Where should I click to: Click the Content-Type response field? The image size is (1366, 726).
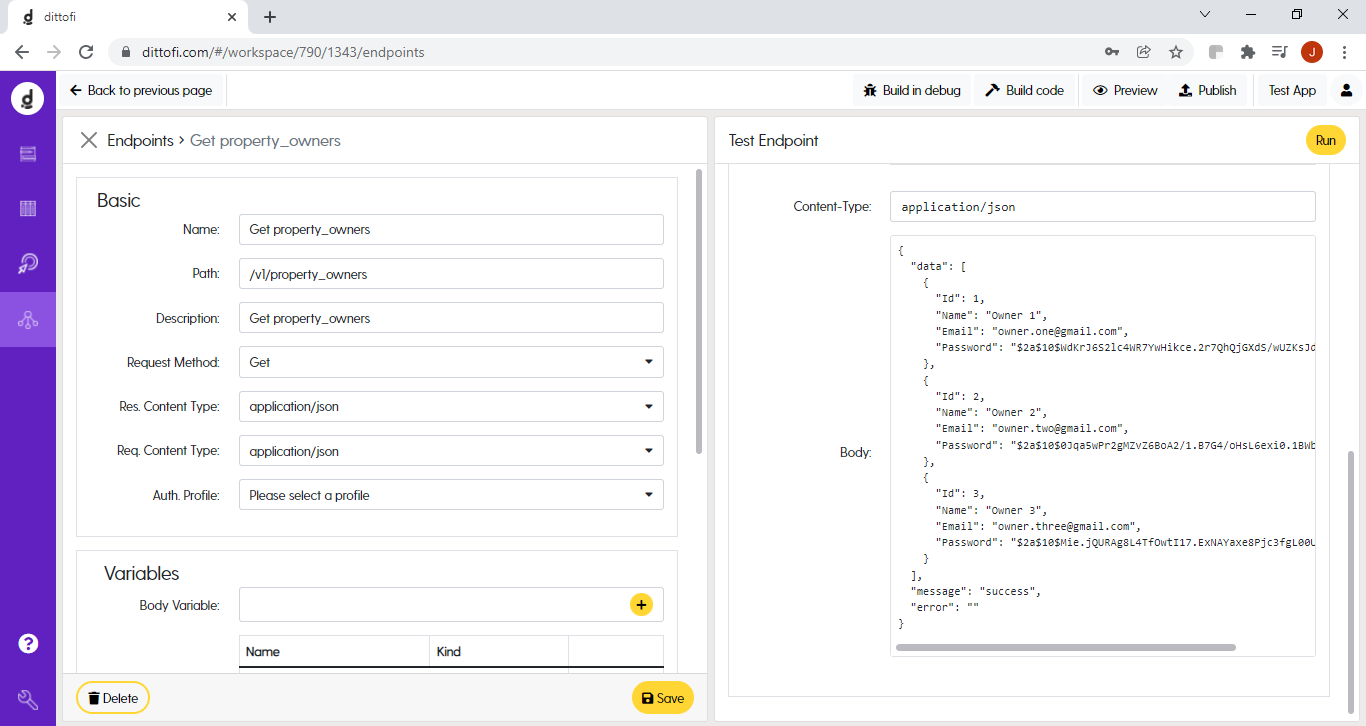(x=1102, y=207)
